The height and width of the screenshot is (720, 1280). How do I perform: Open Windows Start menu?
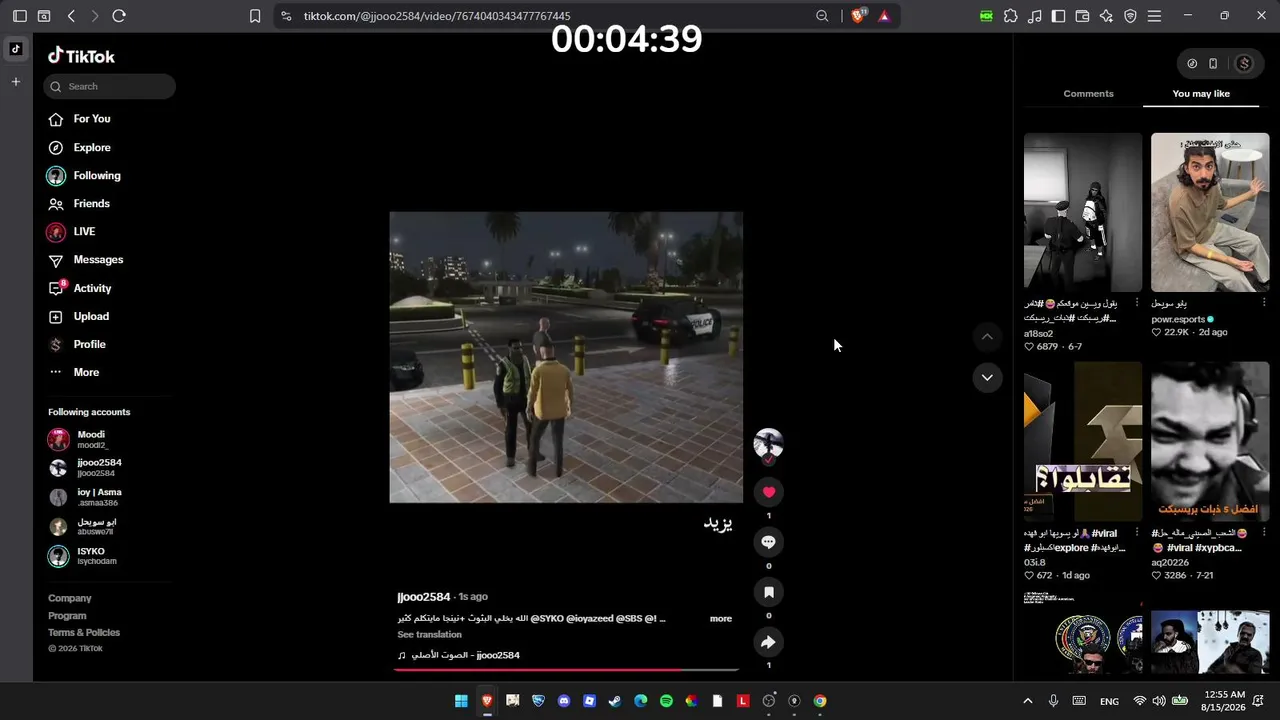[x=461, y=701]
